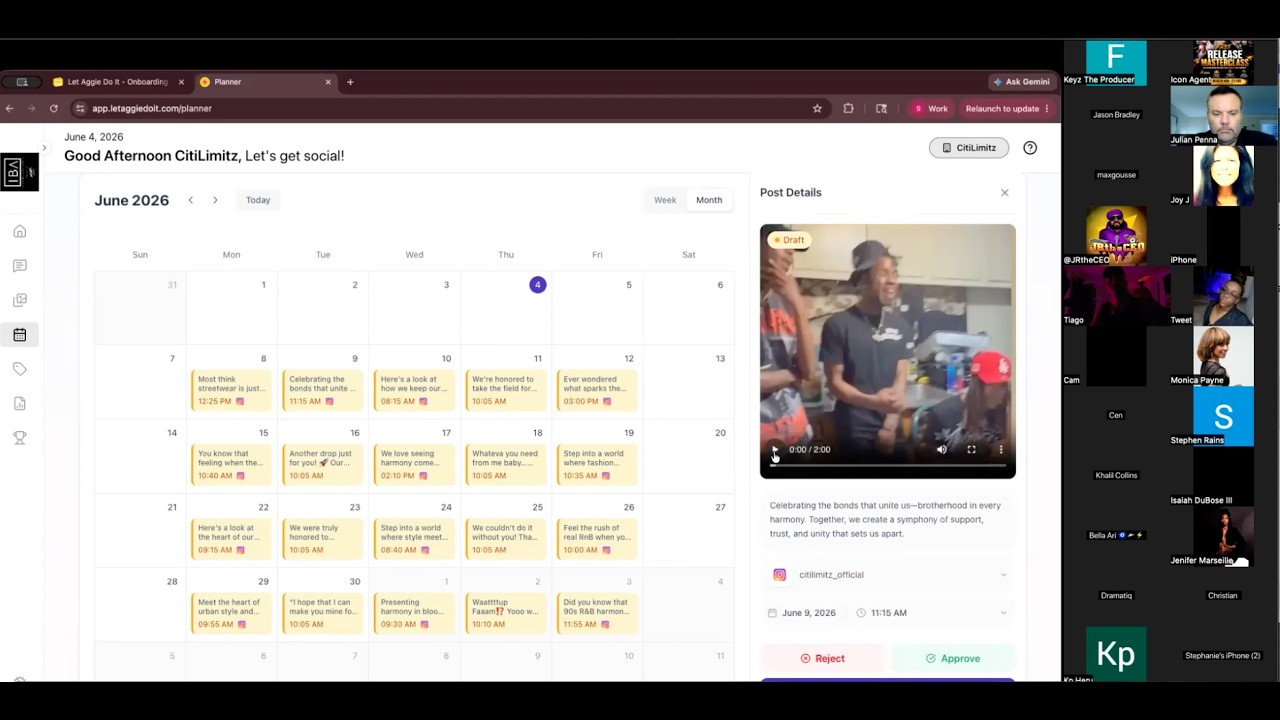This screenshot has width=1280, height=720.
Task: Switch to Let Aggie Do It Onboarding tab
Action: click(118, 82)
